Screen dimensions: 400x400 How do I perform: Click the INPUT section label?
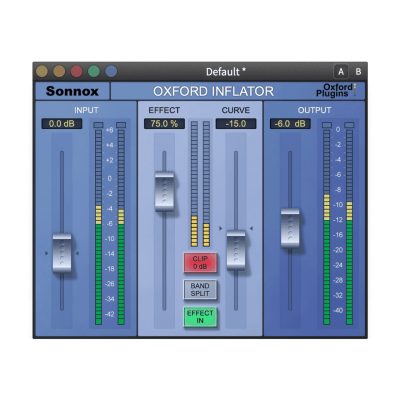[x=86, y=110]
